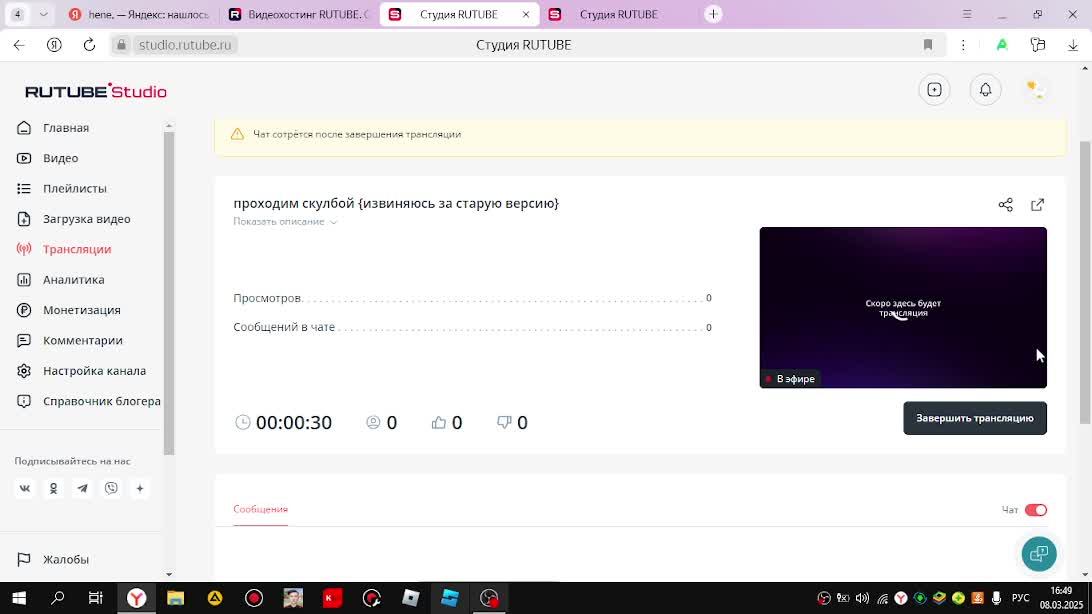
Task: Click the sidebar scrollbar down arrow
Action: point(169,574)
